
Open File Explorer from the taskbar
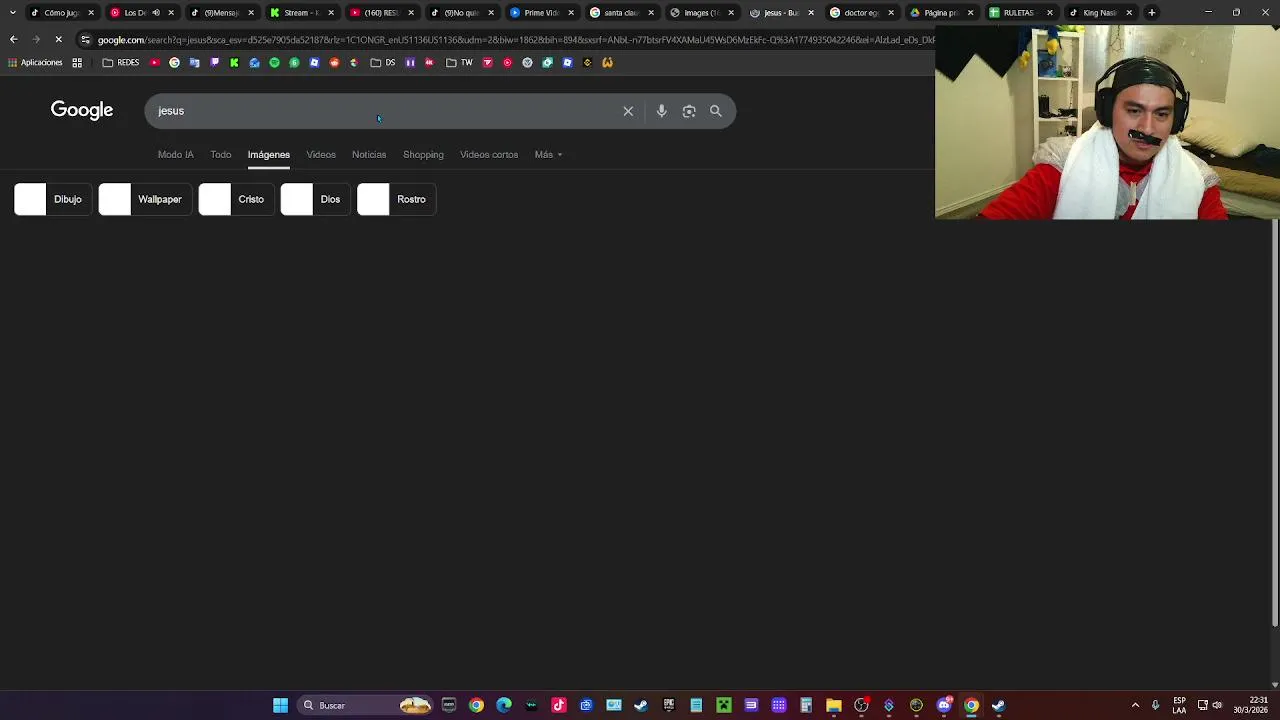click(833, 705)
